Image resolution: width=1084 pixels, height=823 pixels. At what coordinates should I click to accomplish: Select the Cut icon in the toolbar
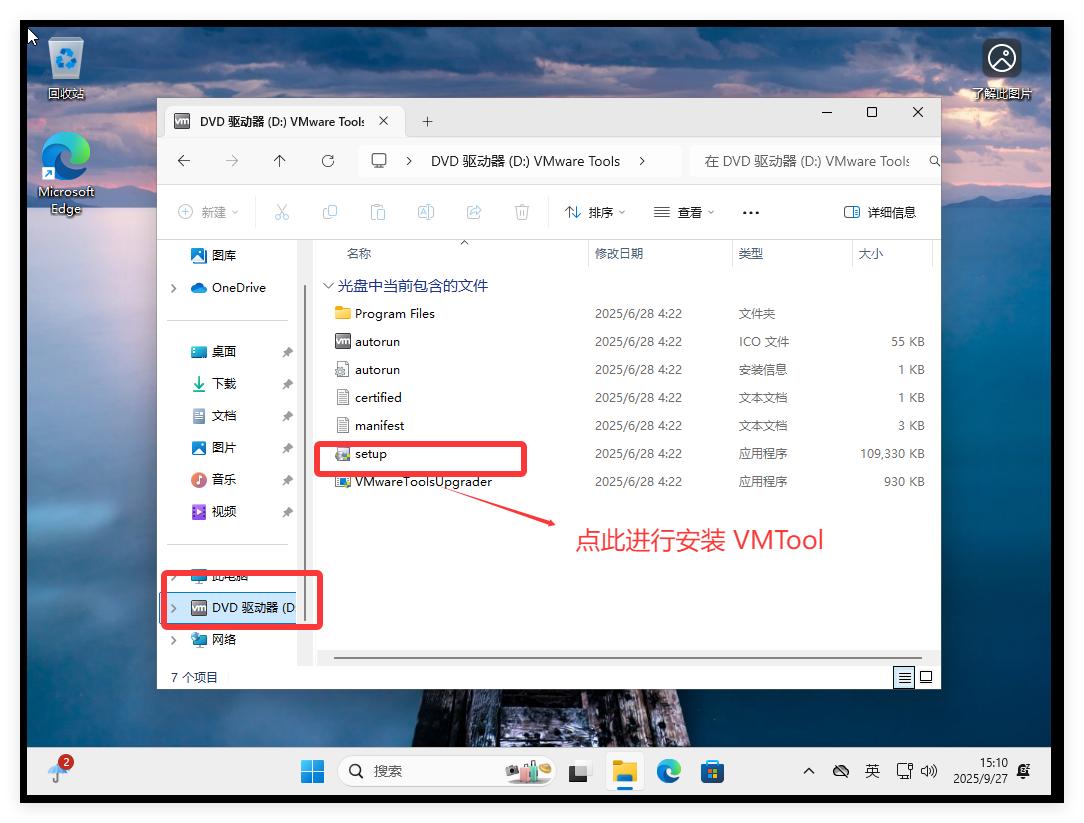[282, 211]
